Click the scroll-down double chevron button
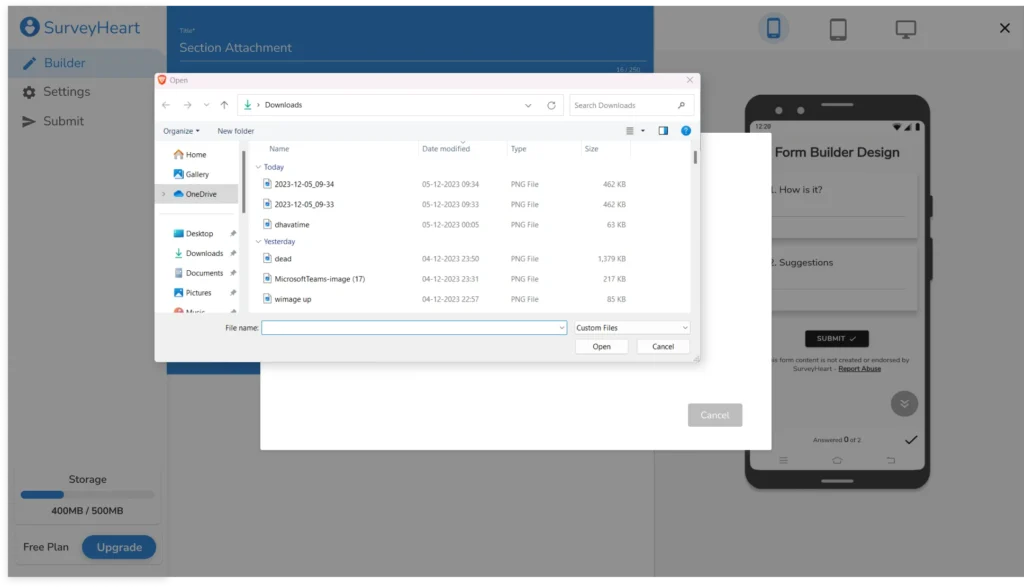The height and width of the screenshot is (587, 1024). tap(904, 404)
